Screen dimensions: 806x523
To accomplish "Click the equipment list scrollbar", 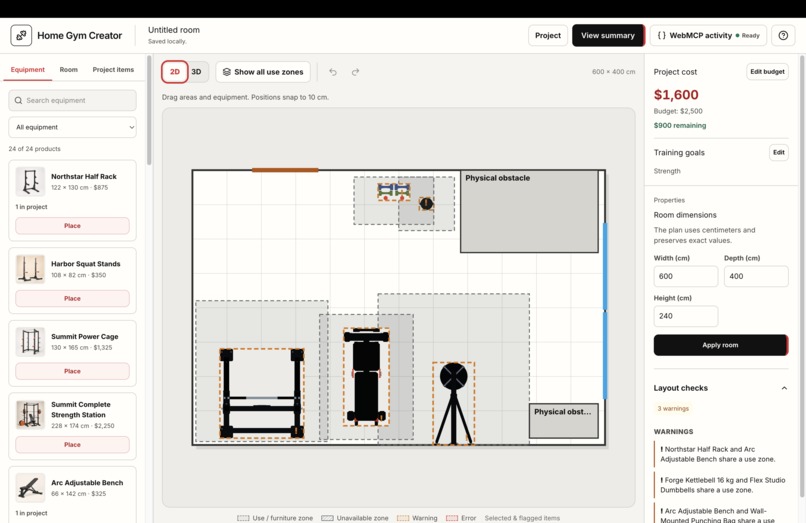I will (x=149, y=111).
